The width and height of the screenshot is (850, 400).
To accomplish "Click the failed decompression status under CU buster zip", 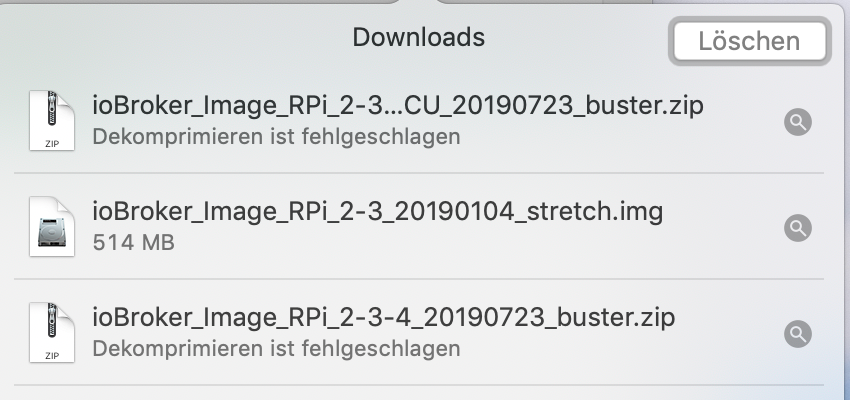I will (276, 136).
